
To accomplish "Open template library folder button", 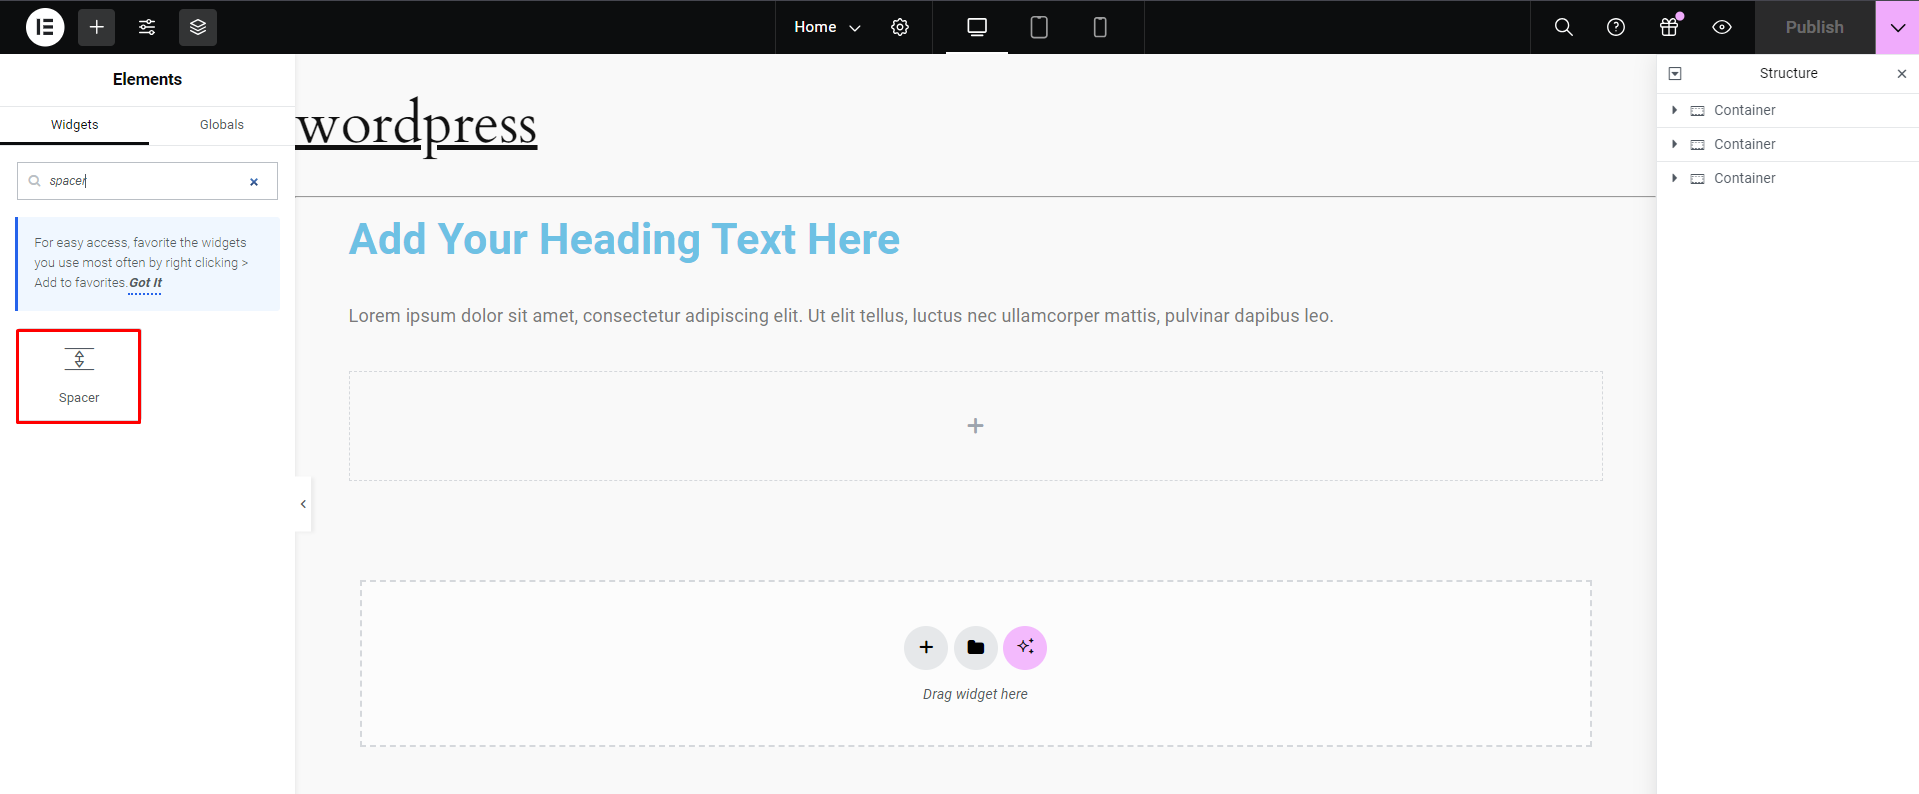I will tap(976, 648).
